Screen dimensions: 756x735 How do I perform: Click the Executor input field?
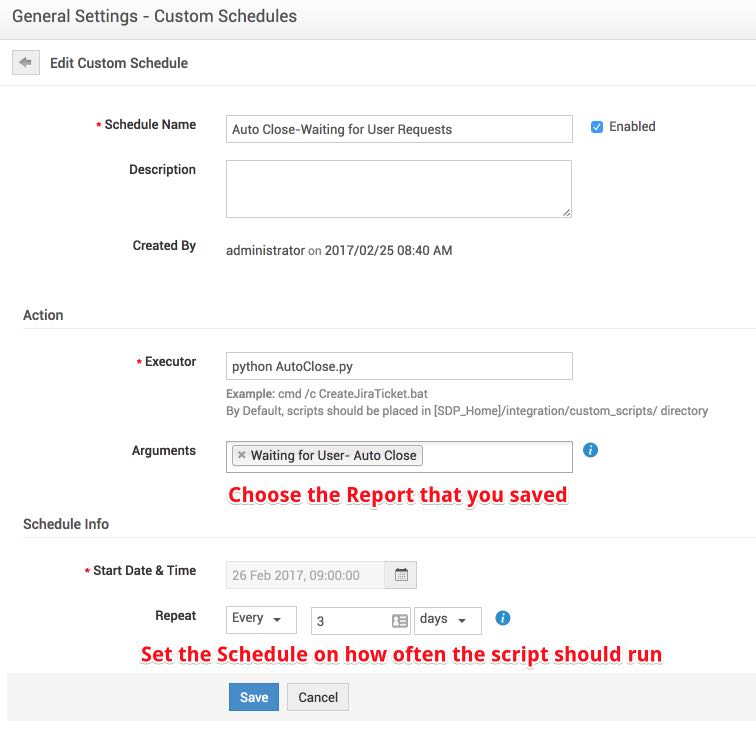pos(398,366)
